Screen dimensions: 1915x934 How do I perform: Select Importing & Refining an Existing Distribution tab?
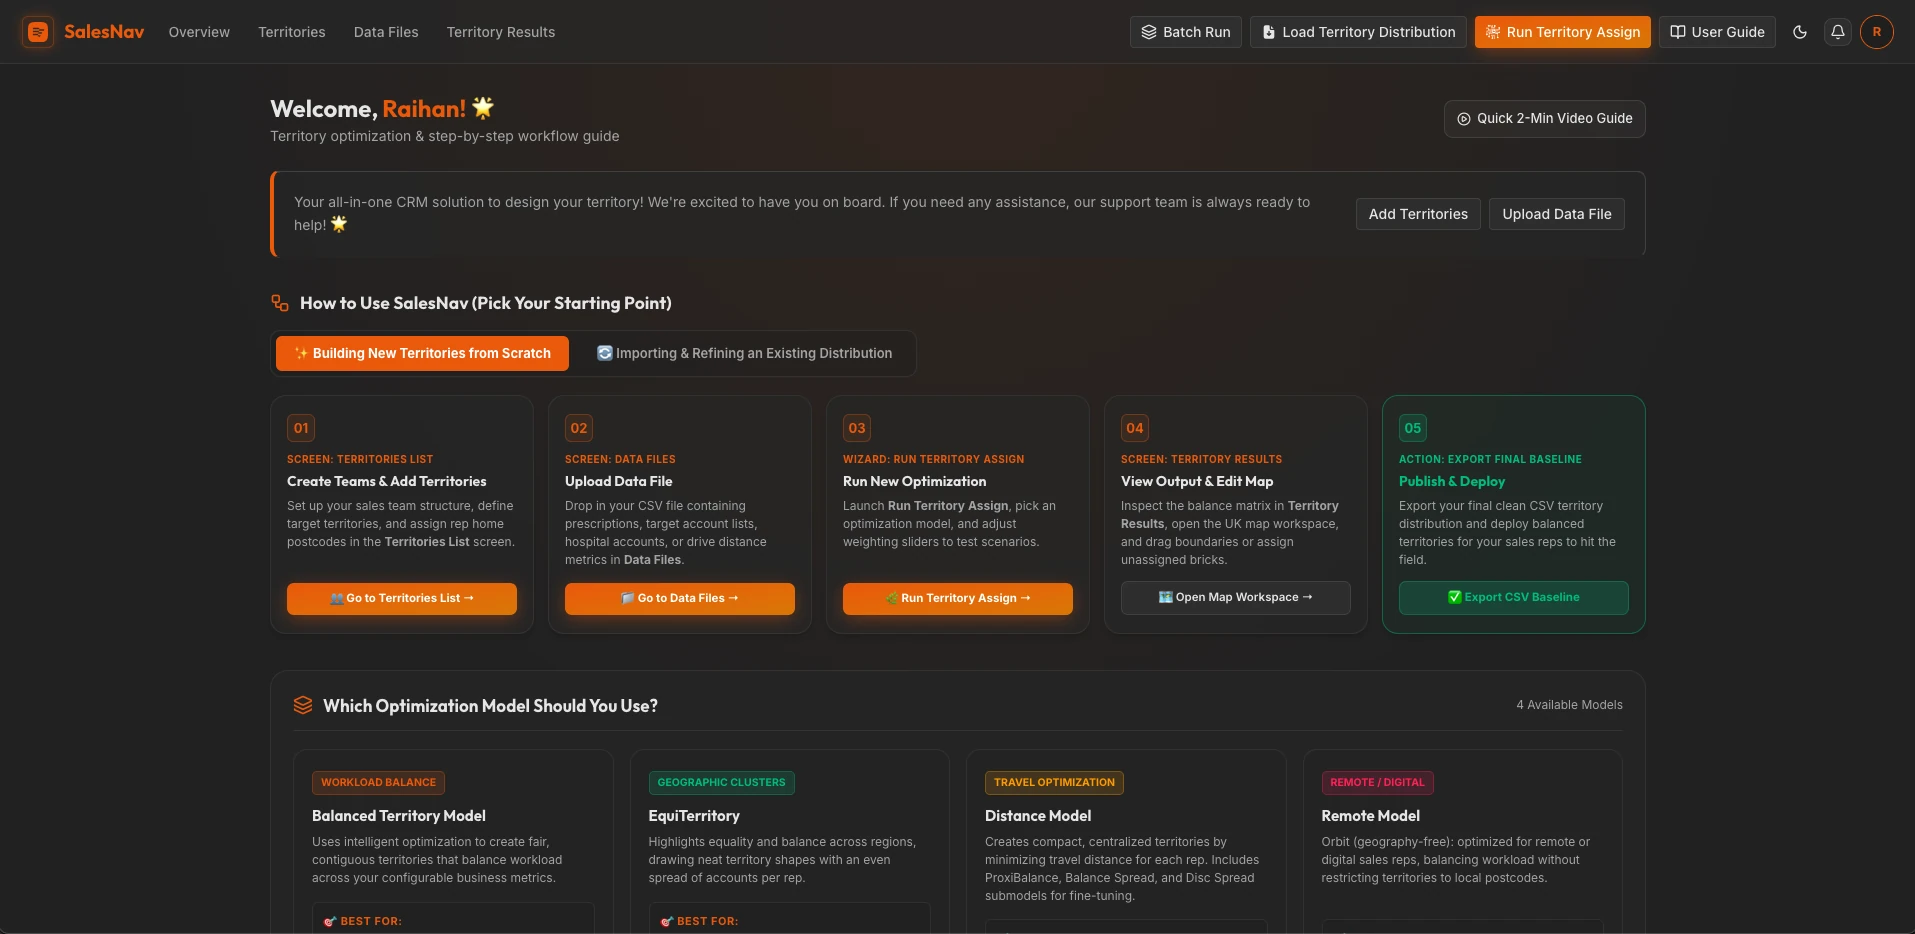[x=745, y=353]
